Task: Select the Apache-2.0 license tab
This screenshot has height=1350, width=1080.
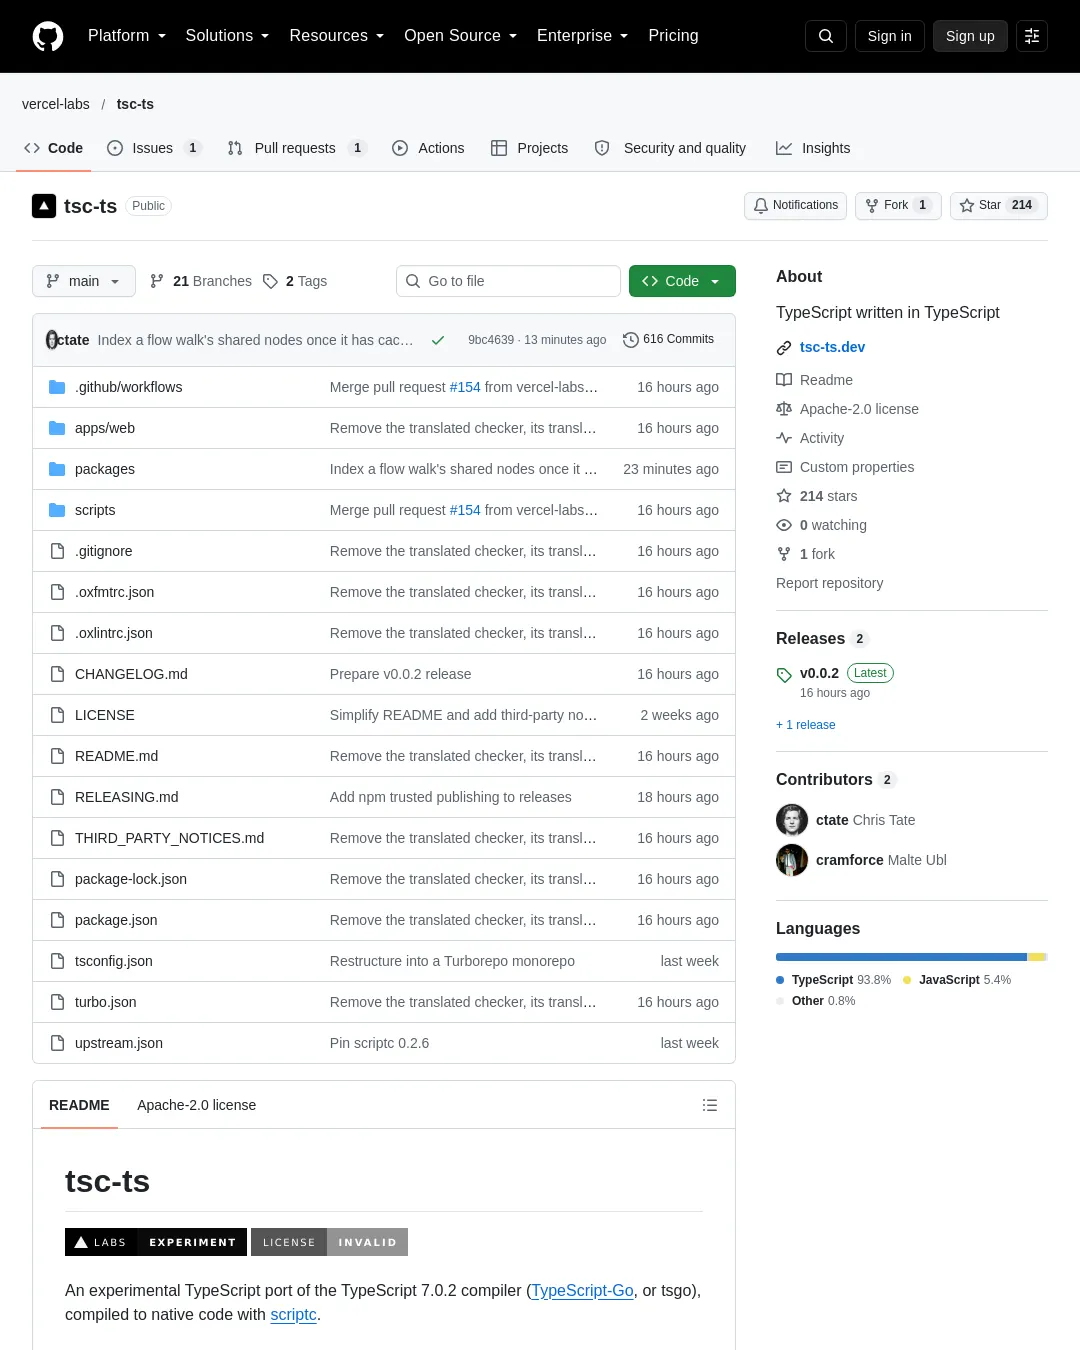Action: click(196, 1105)
